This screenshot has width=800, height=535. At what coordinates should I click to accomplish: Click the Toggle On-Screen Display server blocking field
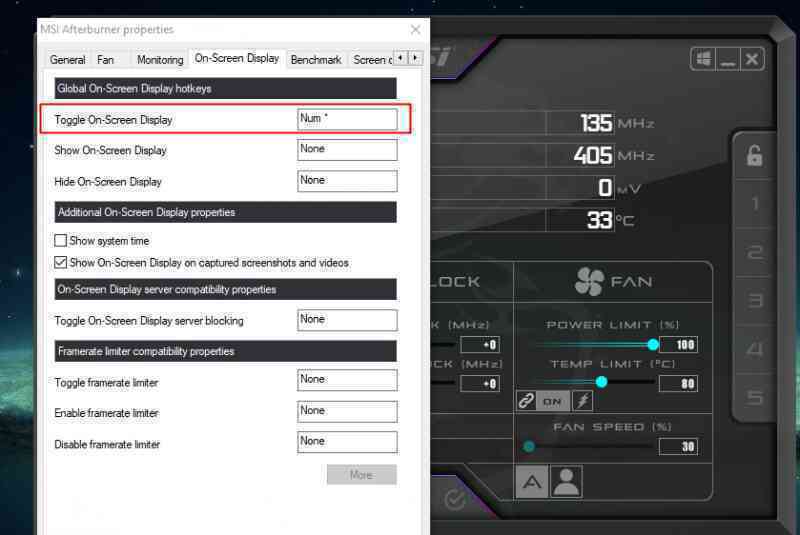347,320
